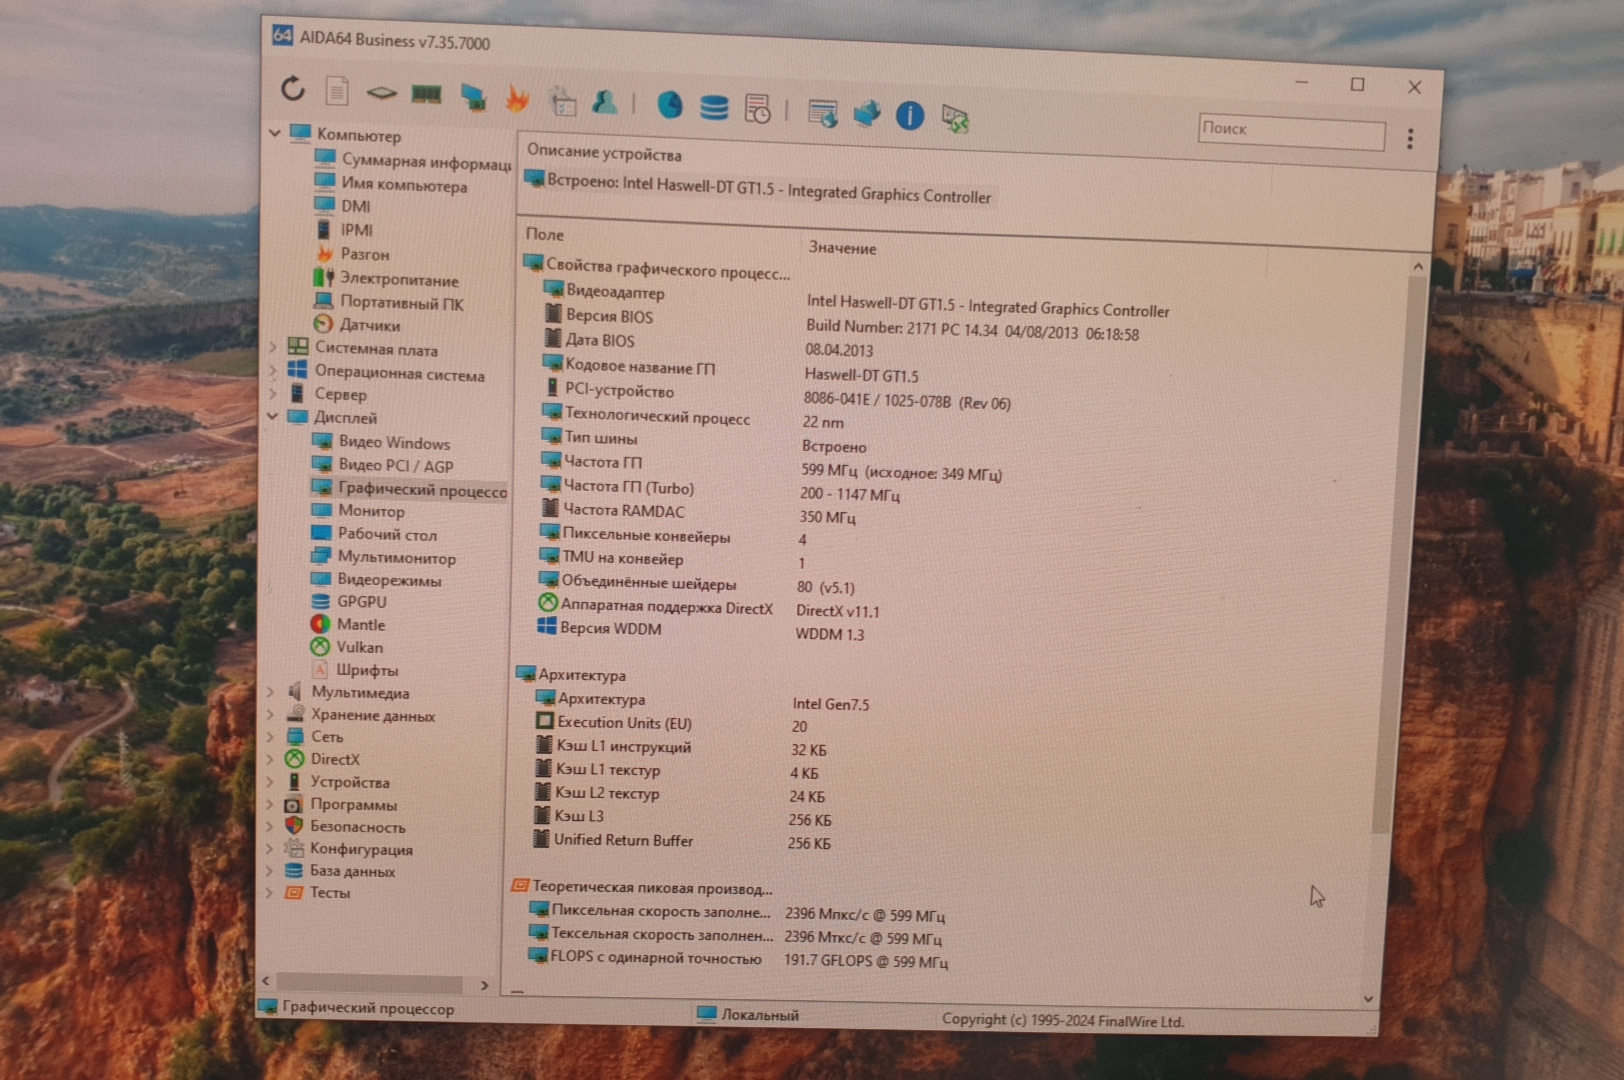1624x1080 pixels.
Task: Select the Сервер tree item
Action: pos(327,393)
